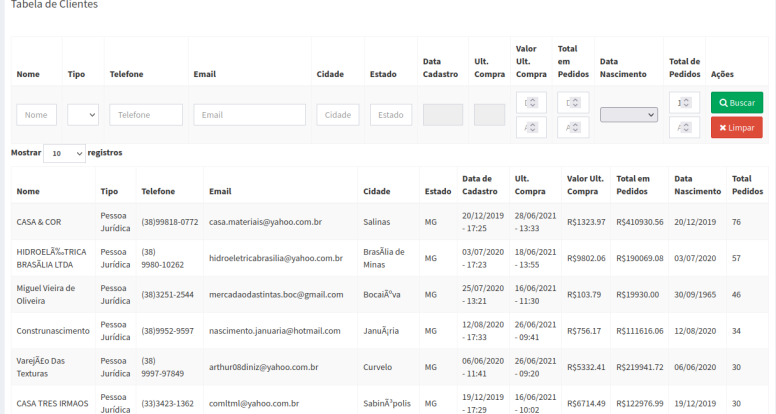Click the Ult. Compra filter date field

point(489,115)
